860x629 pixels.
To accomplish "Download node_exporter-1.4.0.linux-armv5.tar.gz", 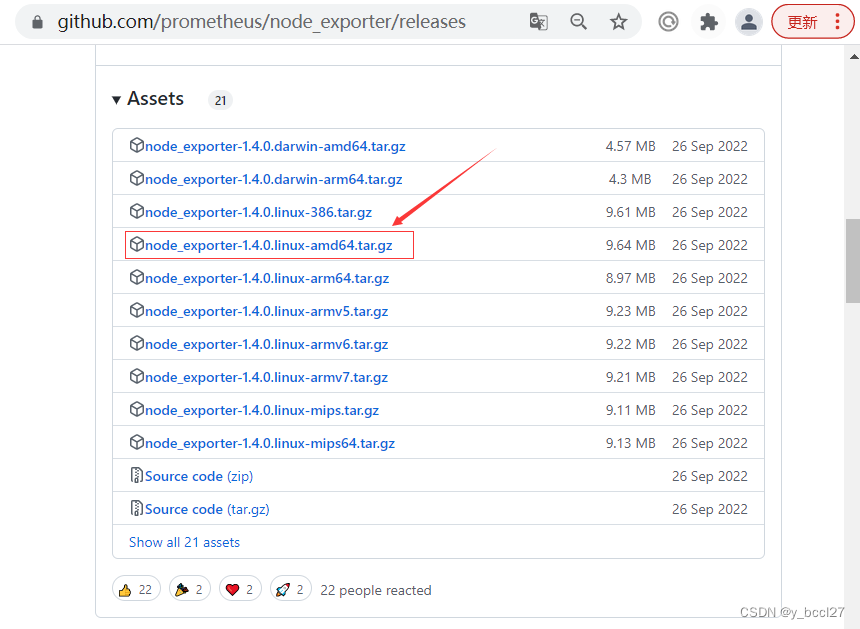I will pos(266,311).
